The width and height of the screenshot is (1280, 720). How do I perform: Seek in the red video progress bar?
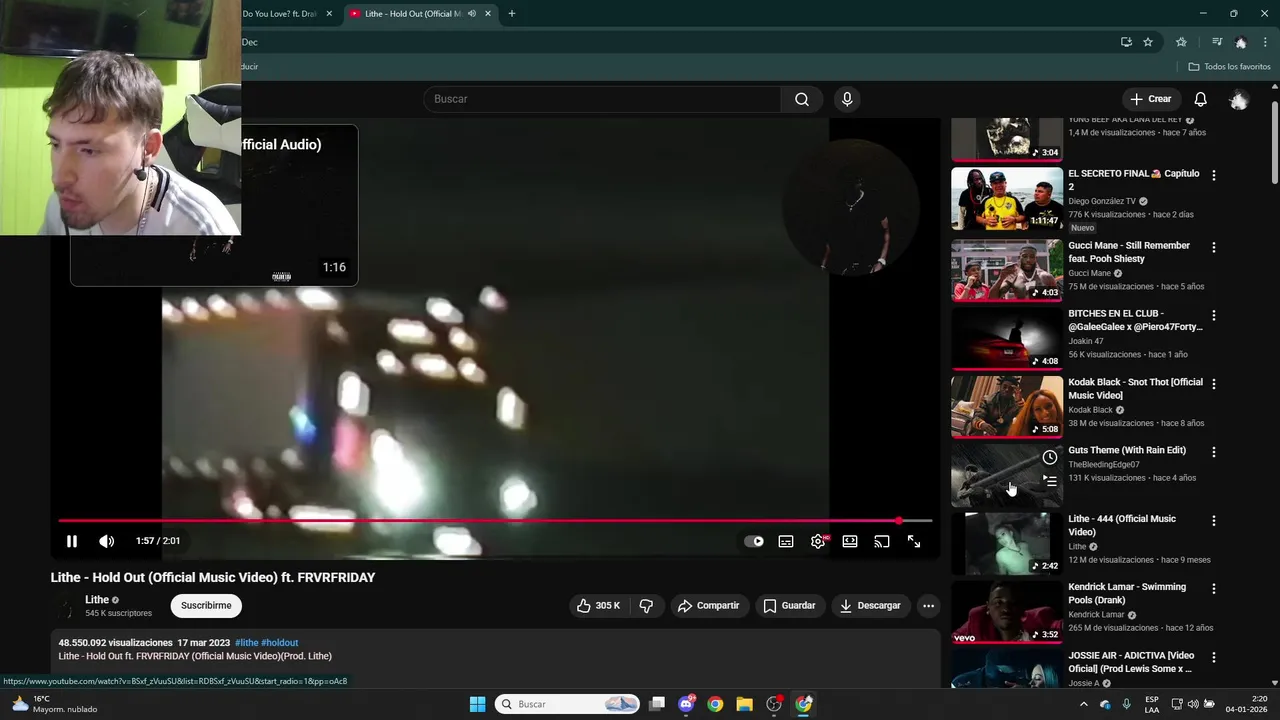495,521
